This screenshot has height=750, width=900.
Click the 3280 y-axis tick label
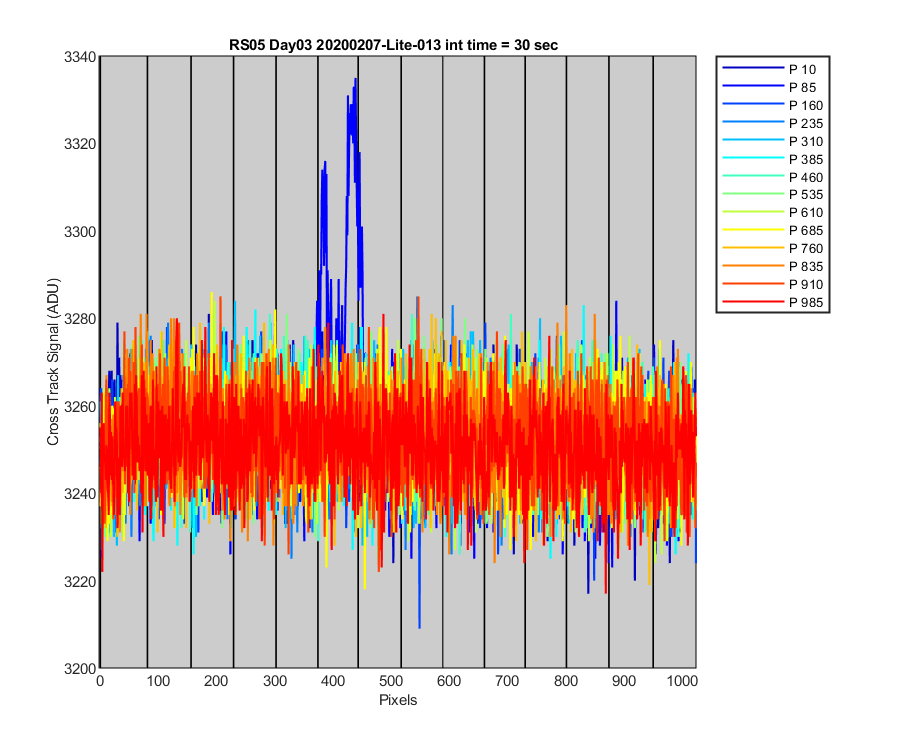tap(80, 319)
